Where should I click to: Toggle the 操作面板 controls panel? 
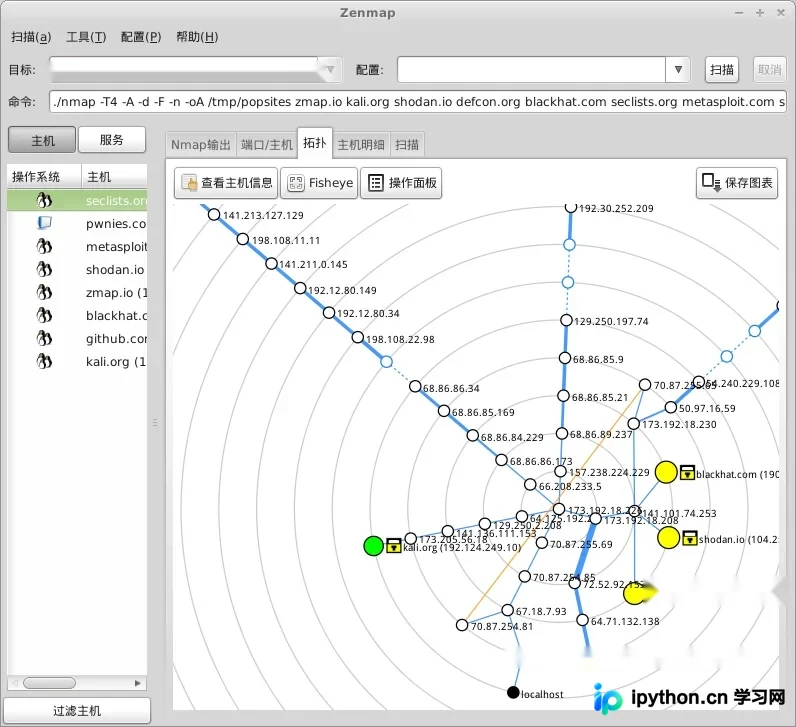click(401, 183)
